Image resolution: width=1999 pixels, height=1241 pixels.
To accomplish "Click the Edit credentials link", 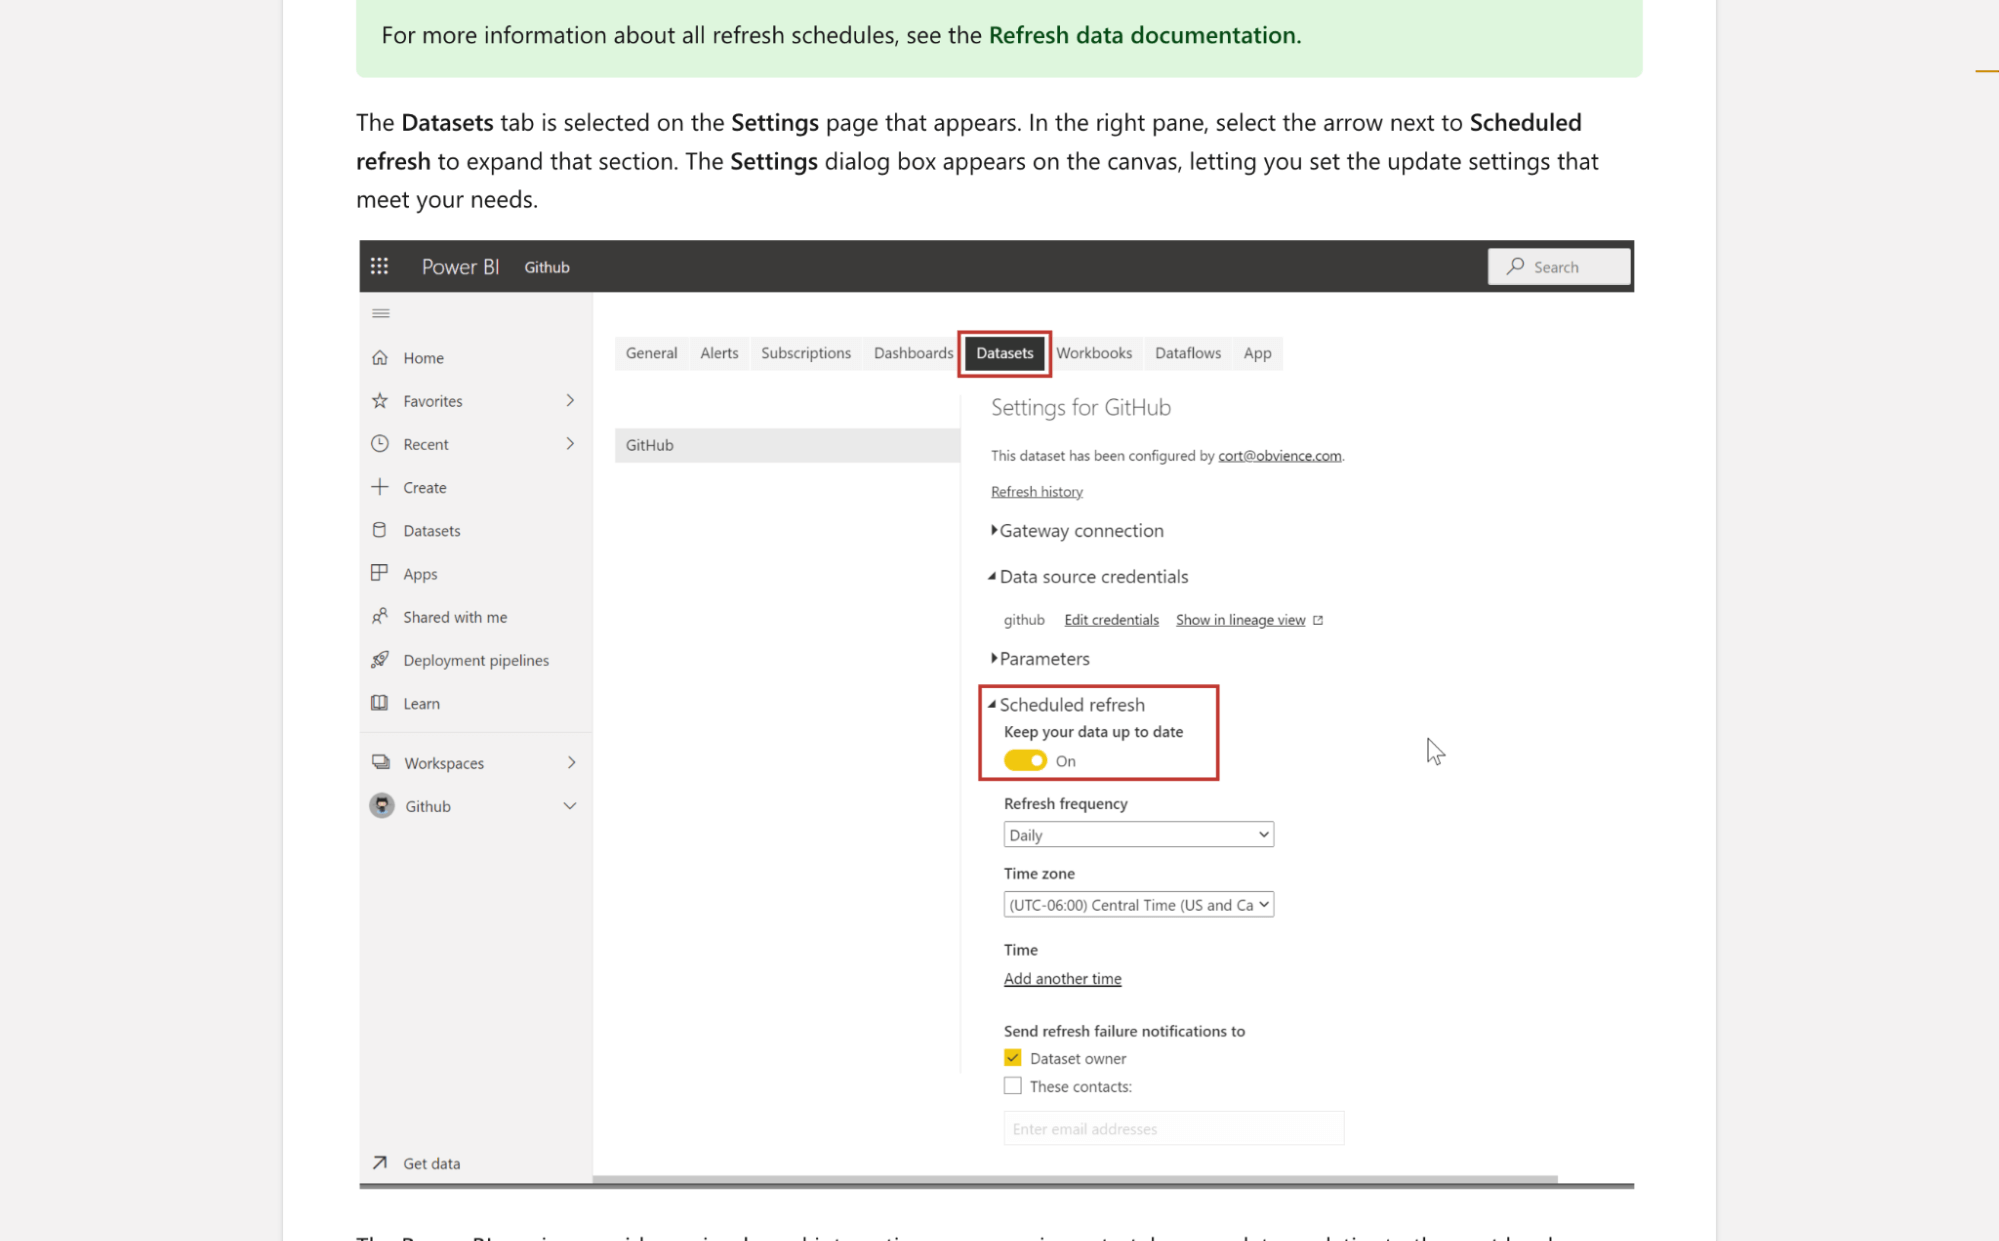I will [1111, 620].
